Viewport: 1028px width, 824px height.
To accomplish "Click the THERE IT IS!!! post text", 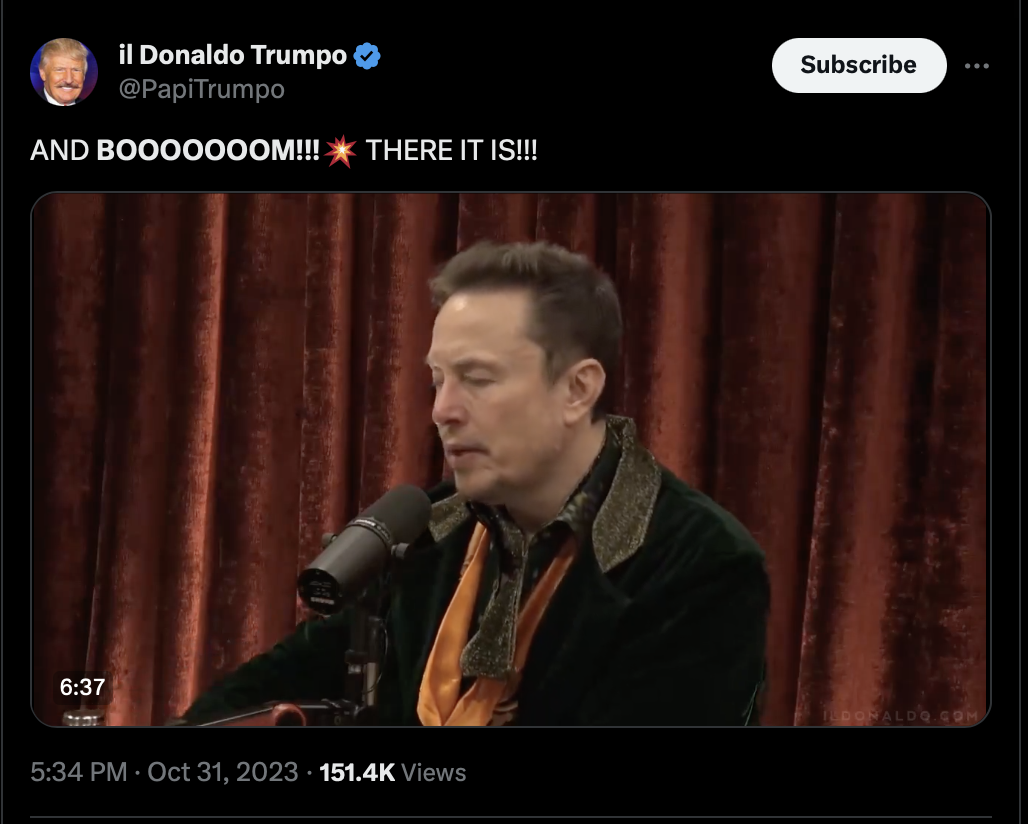I will coord(451,151).
